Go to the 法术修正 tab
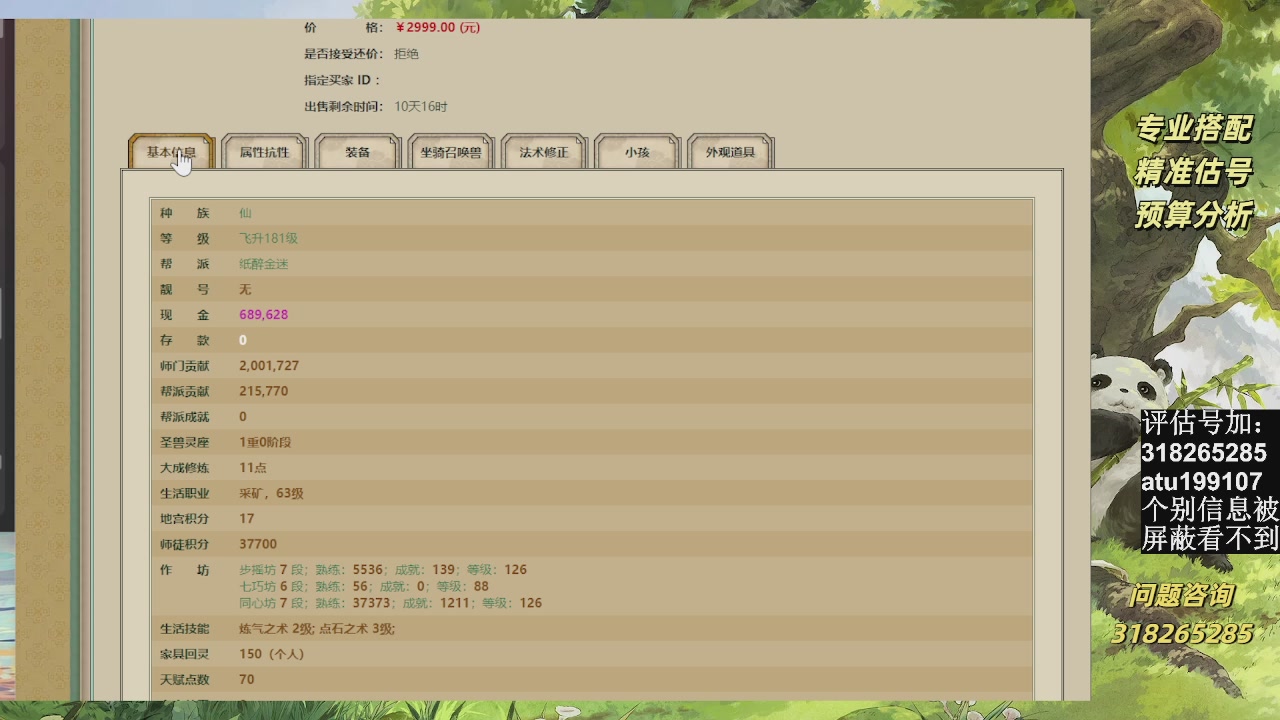The image size is (1280, 720). point(544,152)
